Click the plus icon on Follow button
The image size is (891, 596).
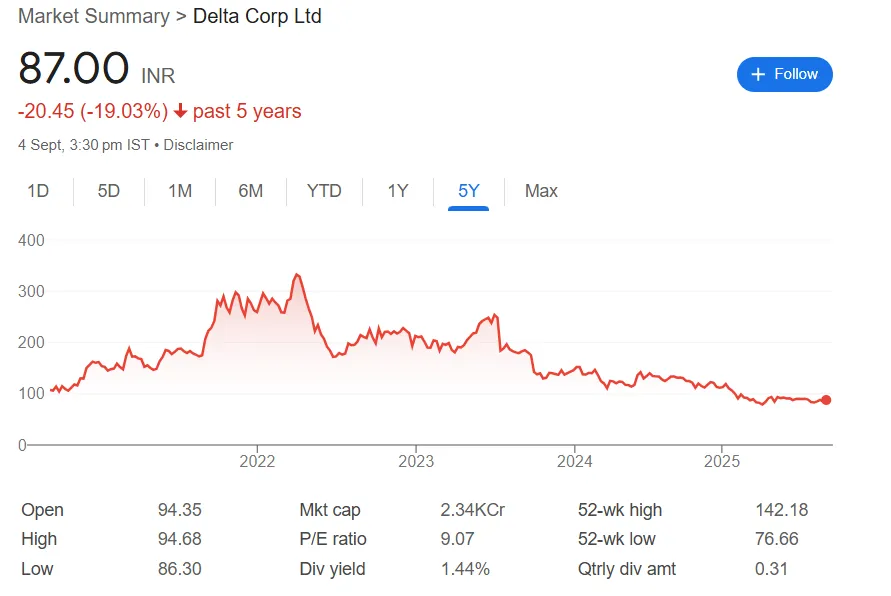point(756,74)
